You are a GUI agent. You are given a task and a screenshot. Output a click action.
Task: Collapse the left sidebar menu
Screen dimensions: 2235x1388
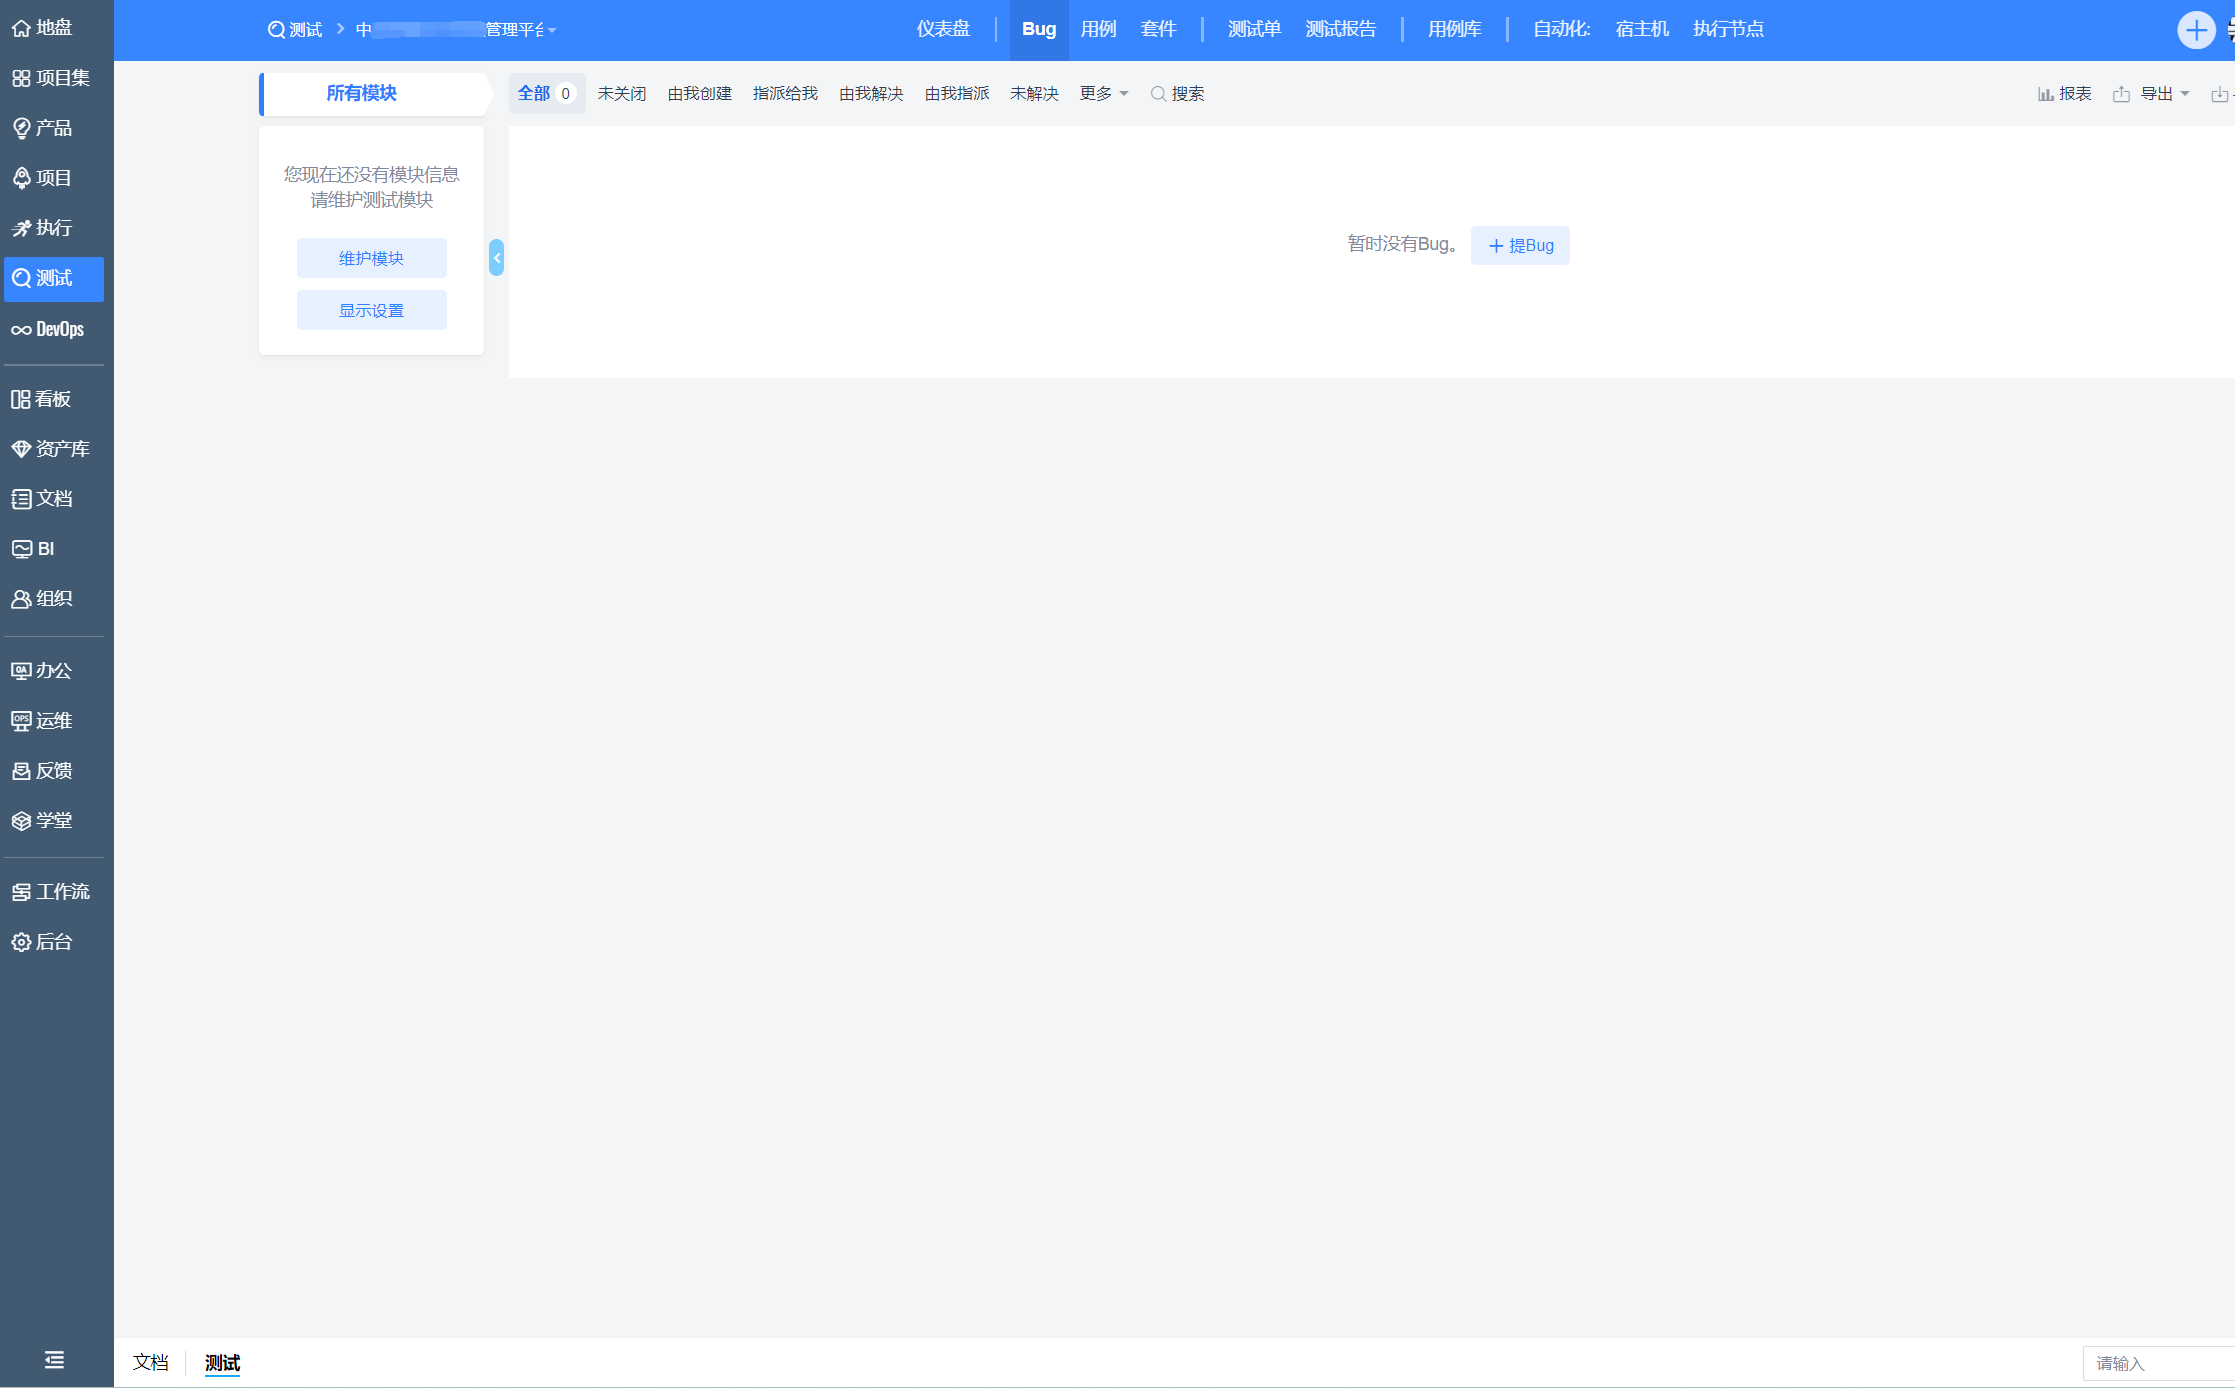click(54, 1360)
